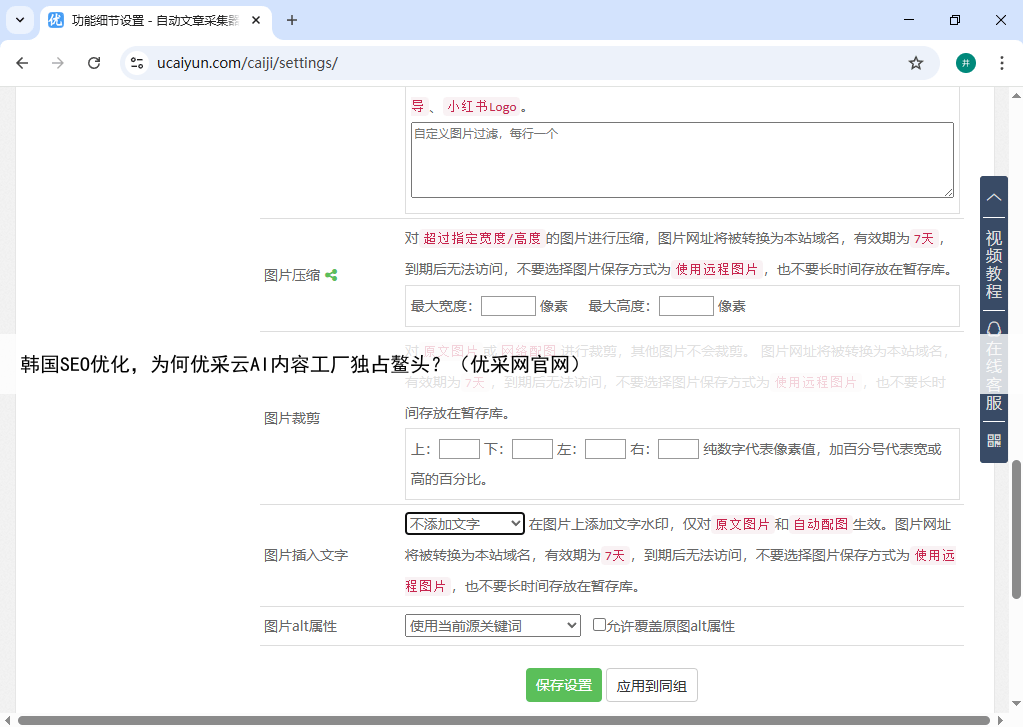This screenshot has height=727, width=1023.
Task: Expand the 不添加文字 watermark dropdown
Action: [464, 524]
